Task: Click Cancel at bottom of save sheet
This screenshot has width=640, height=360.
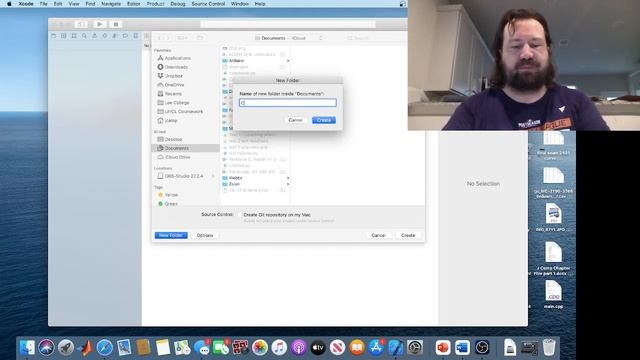Action: click(x=378, y=236)
